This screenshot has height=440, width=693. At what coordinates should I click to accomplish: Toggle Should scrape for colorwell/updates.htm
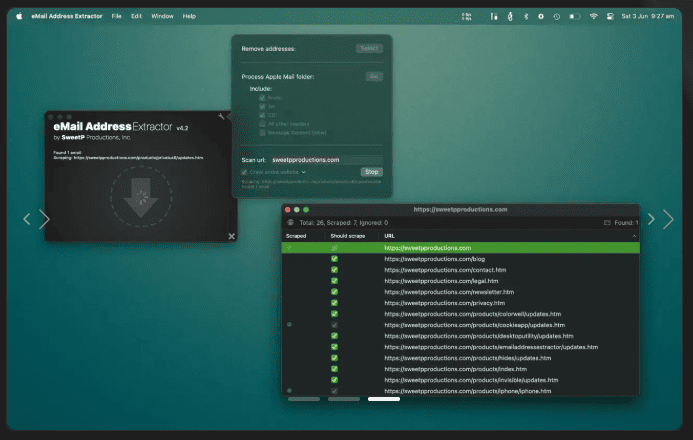(x=335, y=314)
